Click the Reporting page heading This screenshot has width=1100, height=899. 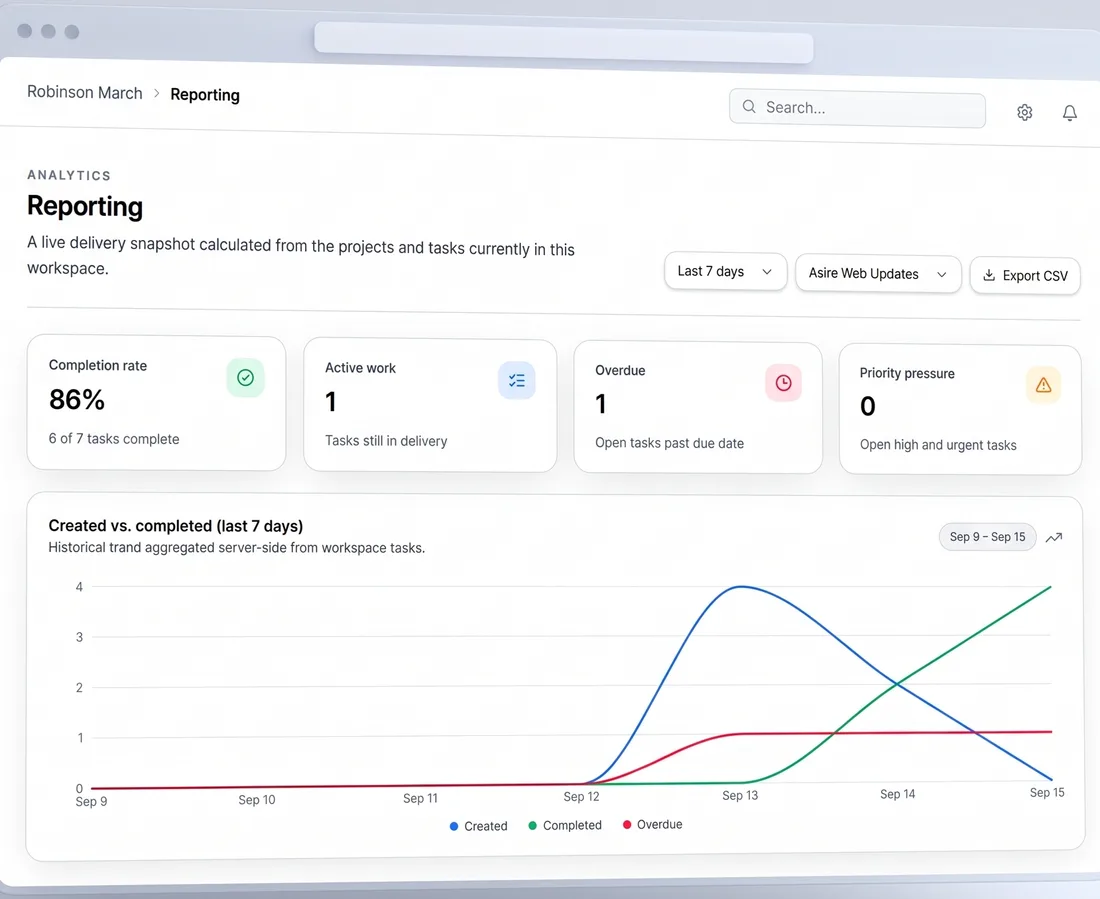pos(85,206)
